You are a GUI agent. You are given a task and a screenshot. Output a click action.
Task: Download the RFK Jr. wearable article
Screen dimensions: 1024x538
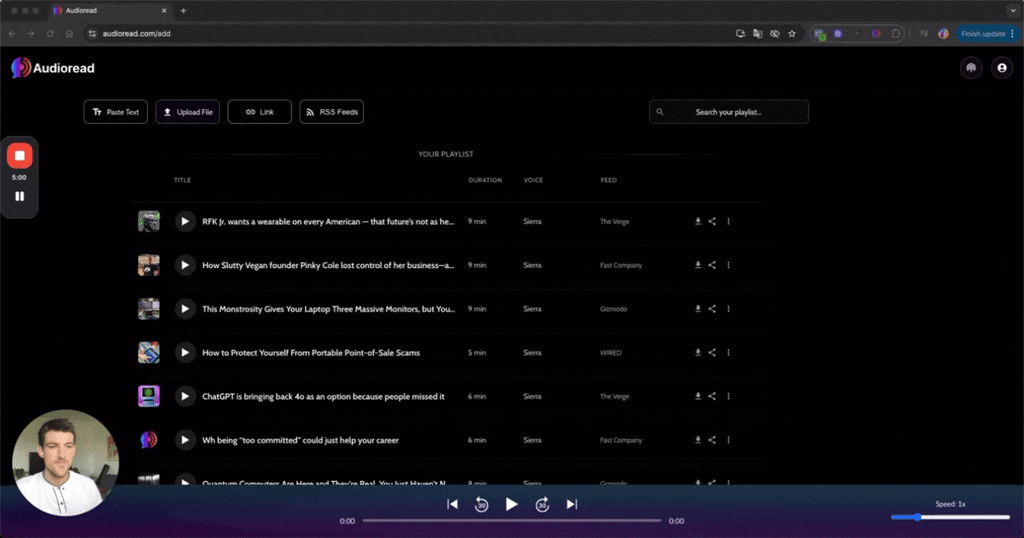click(697, 221)
